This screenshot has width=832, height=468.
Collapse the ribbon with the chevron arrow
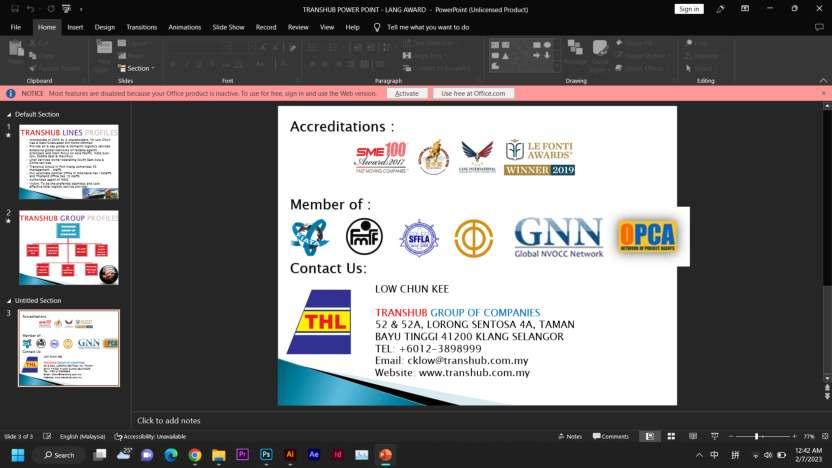pos(823,81)
